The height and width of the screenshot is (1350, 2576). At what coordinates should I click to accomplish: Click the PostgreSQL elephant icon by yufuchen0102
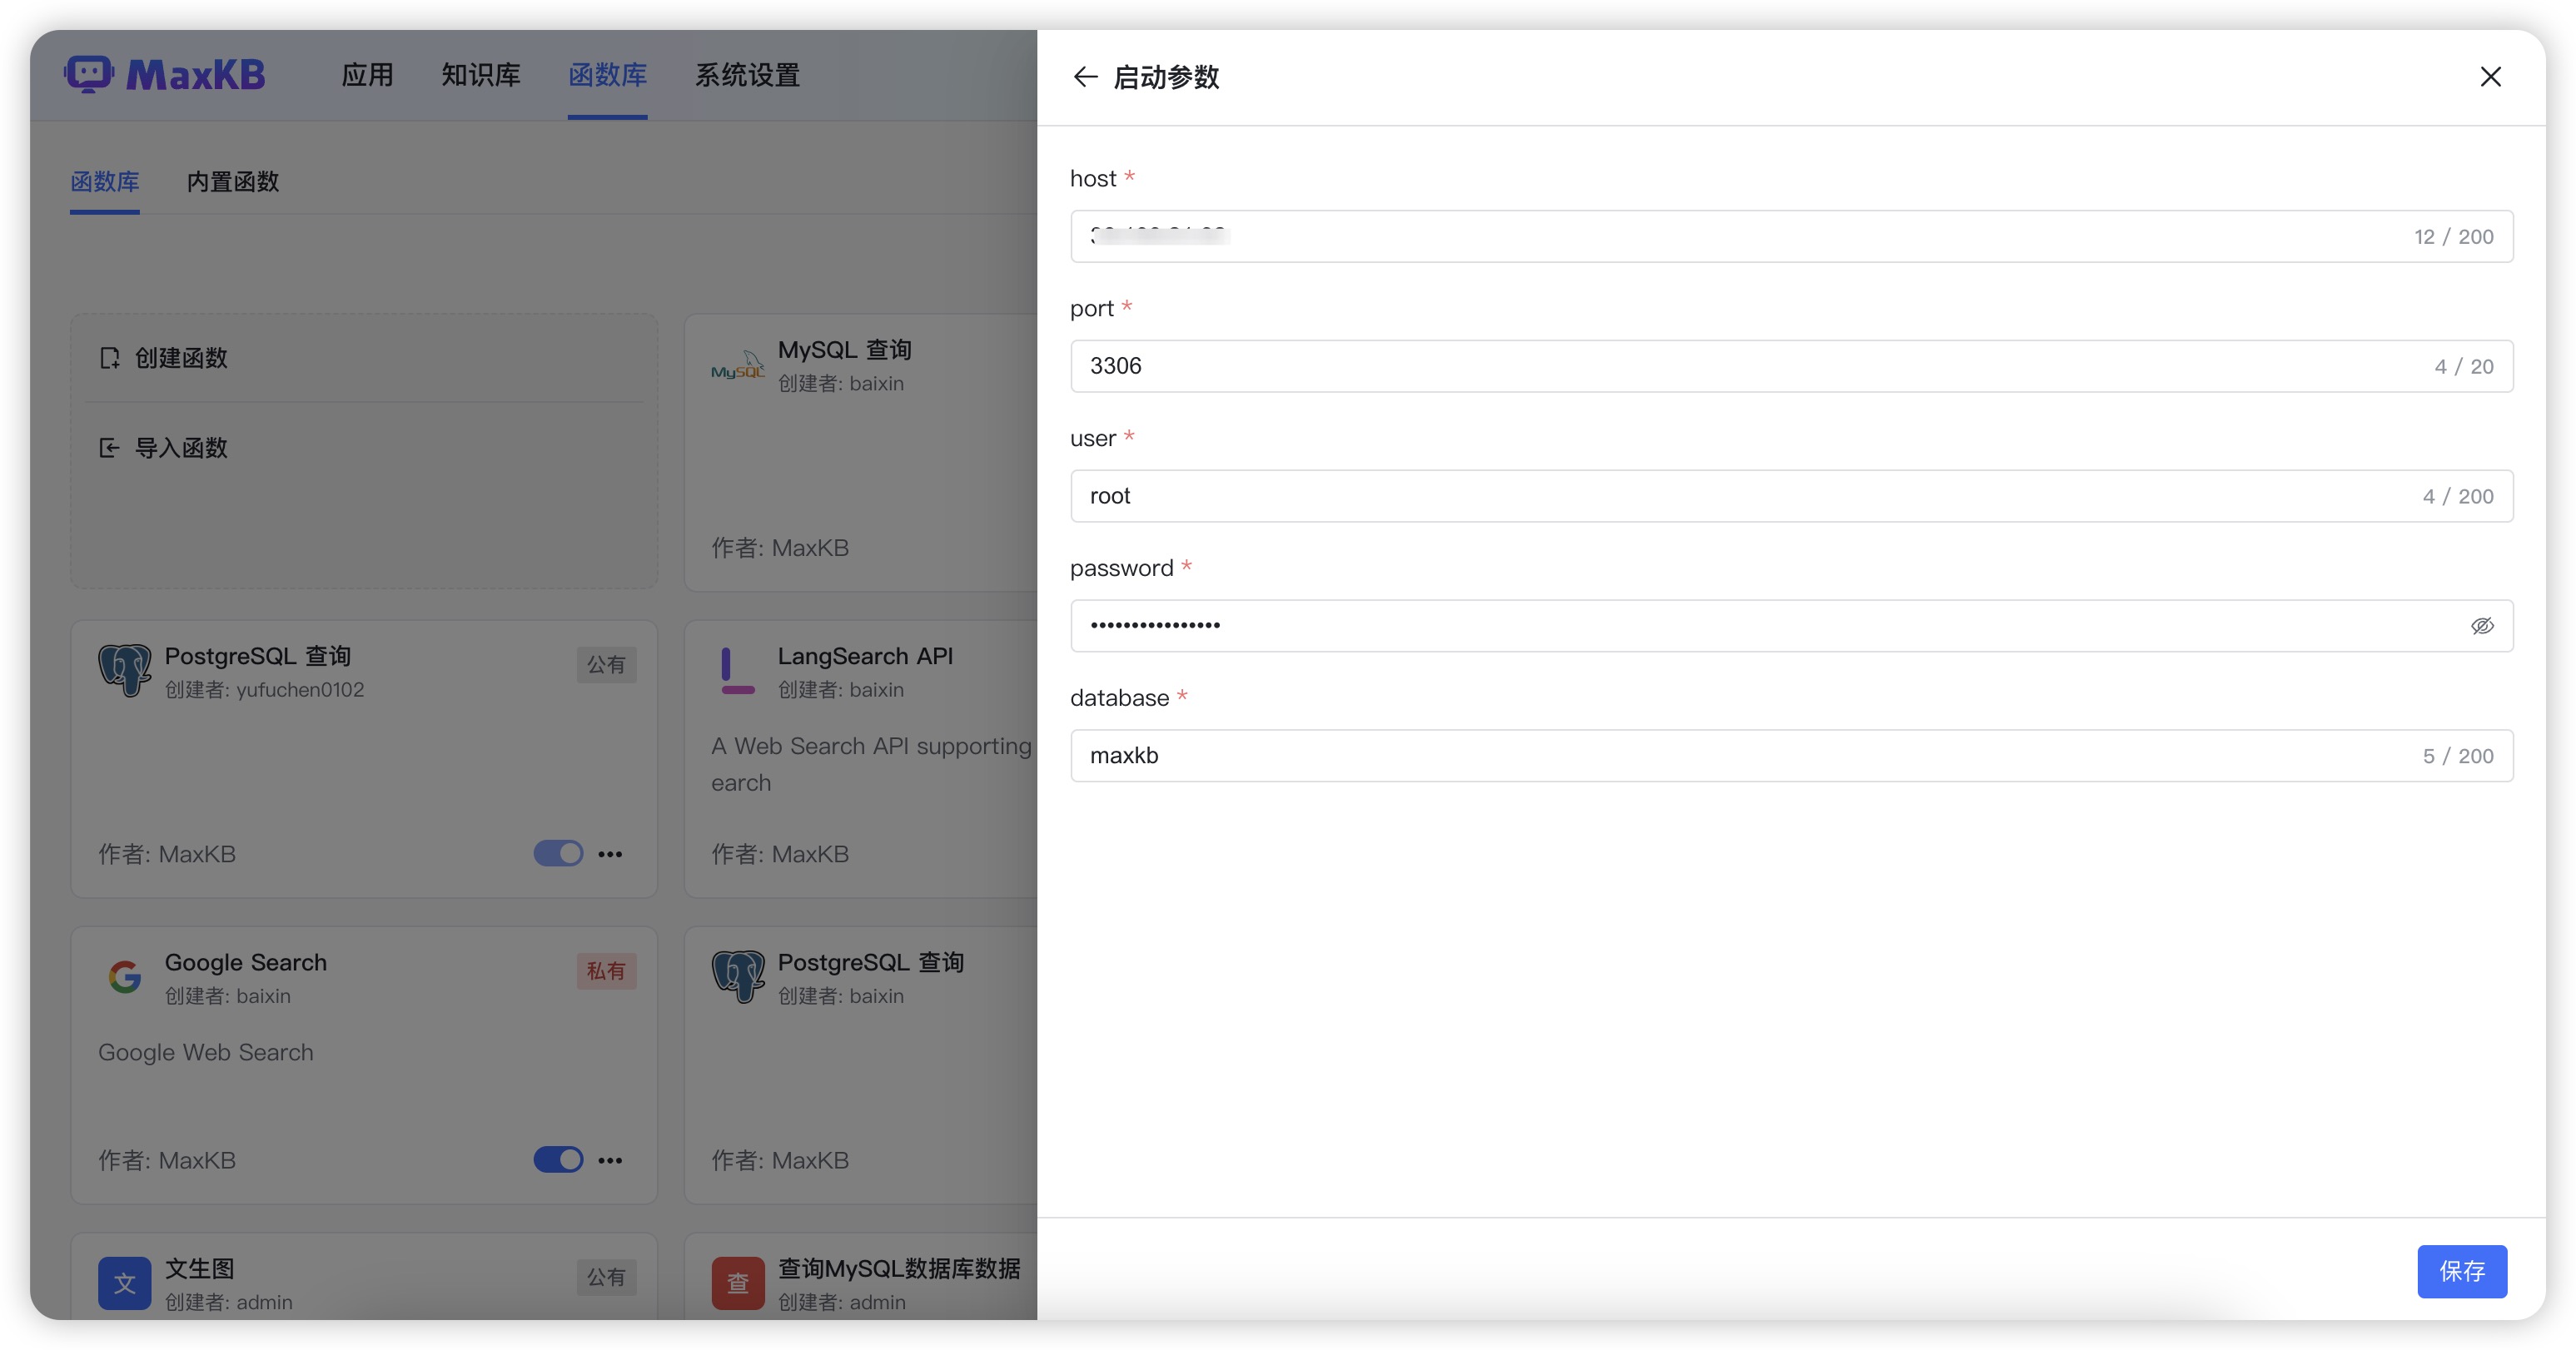(x=125, y=670)
